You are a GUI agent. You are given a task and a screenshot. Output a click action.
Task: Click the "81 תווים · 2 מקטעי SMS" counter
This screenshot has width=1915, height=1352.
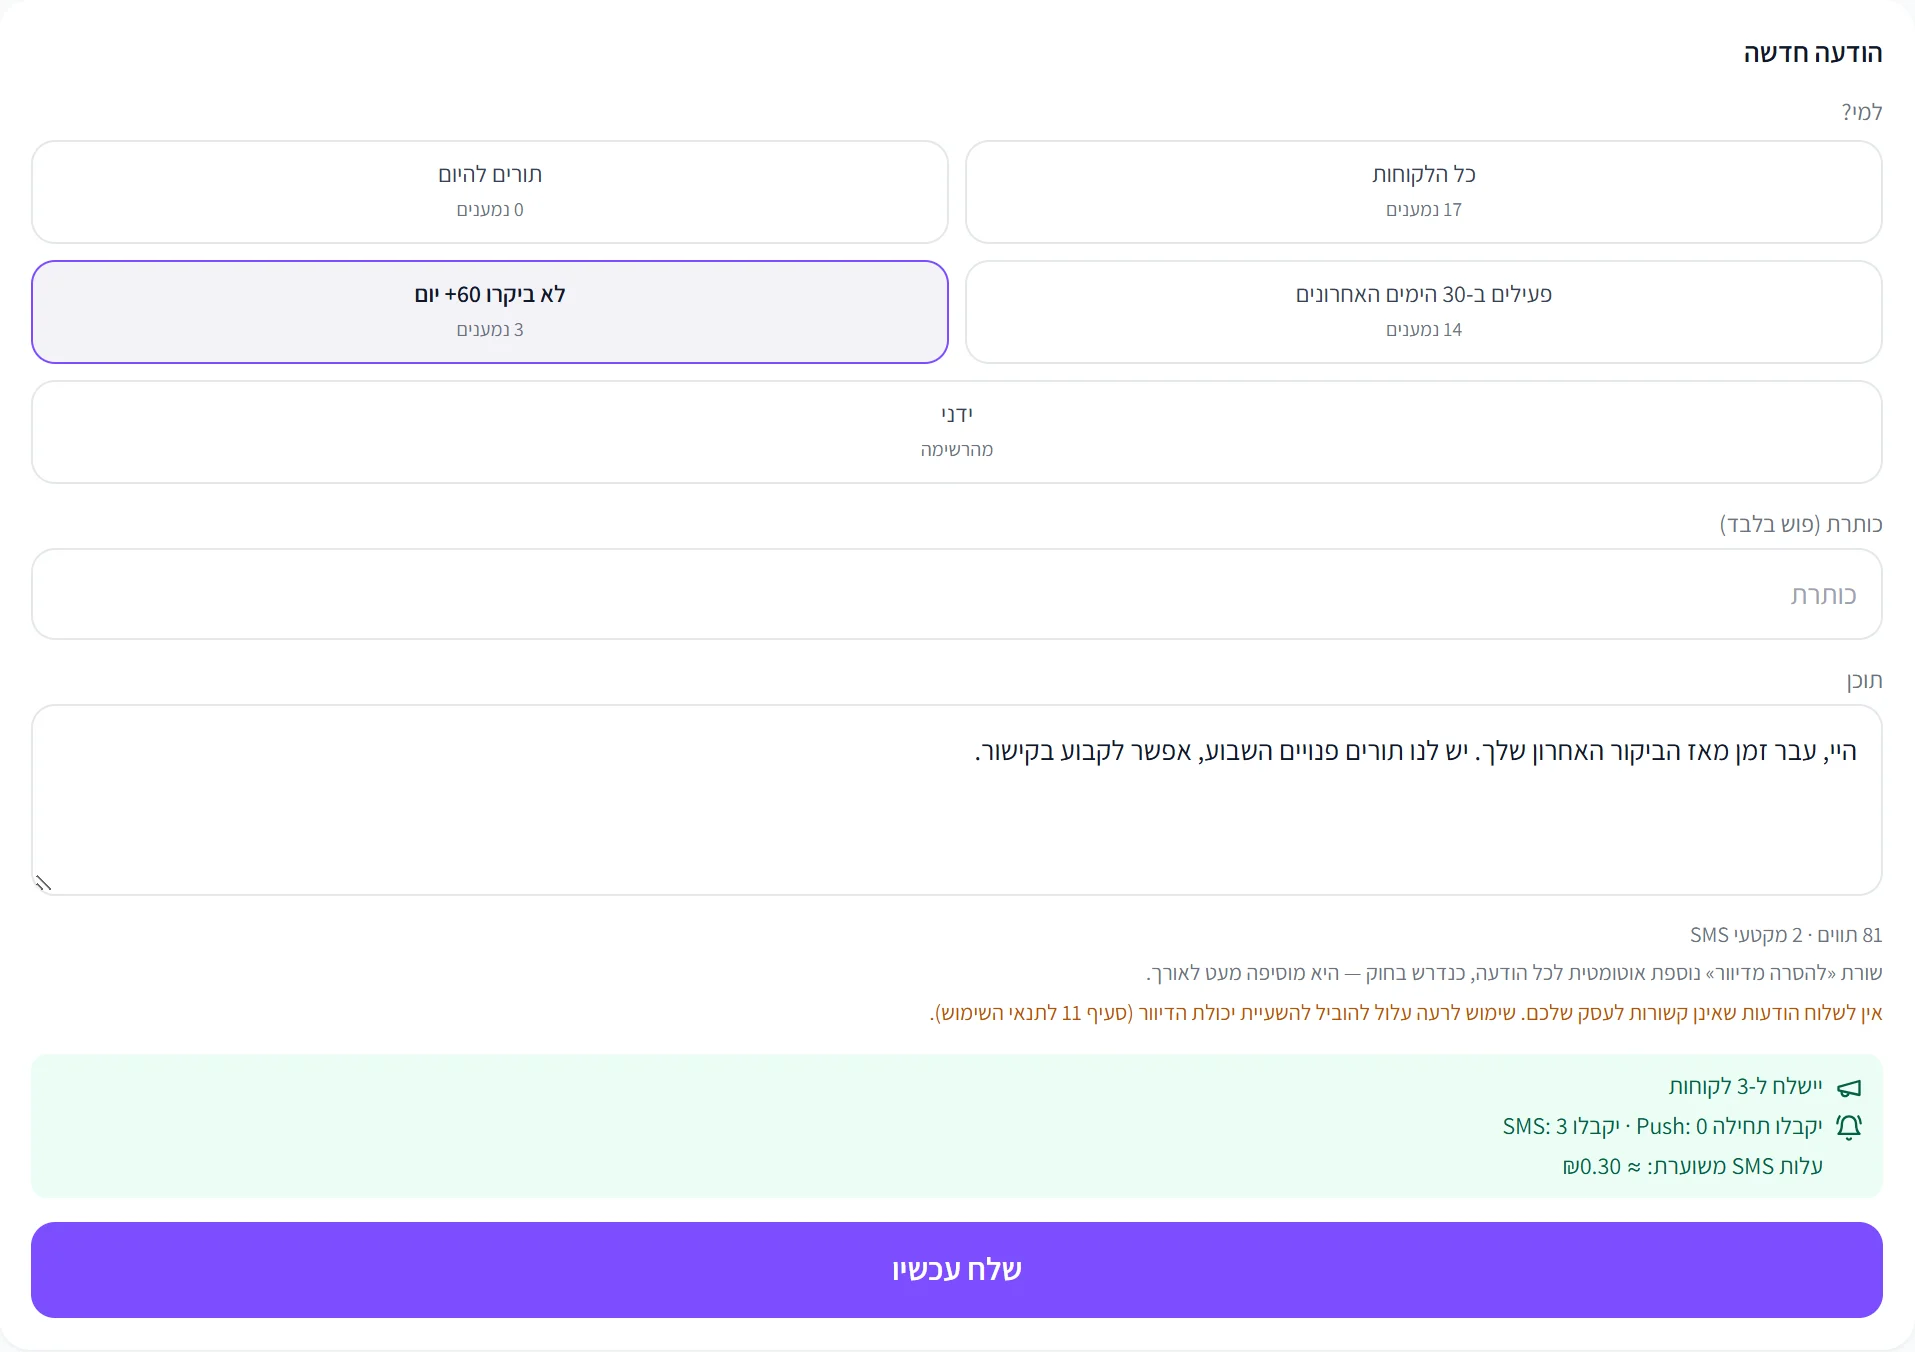click(1786, 935)
